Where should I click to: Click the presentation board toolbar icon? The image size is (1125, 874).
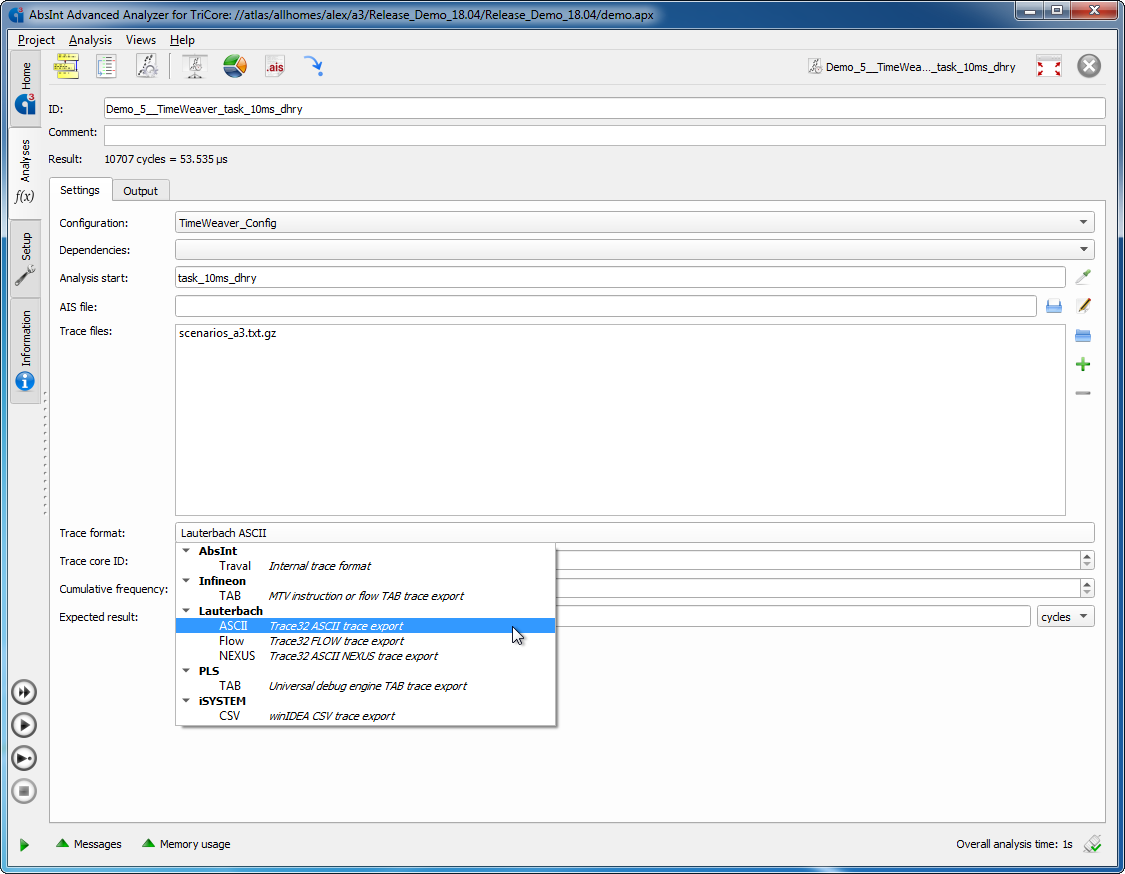(x=194, y=66)
